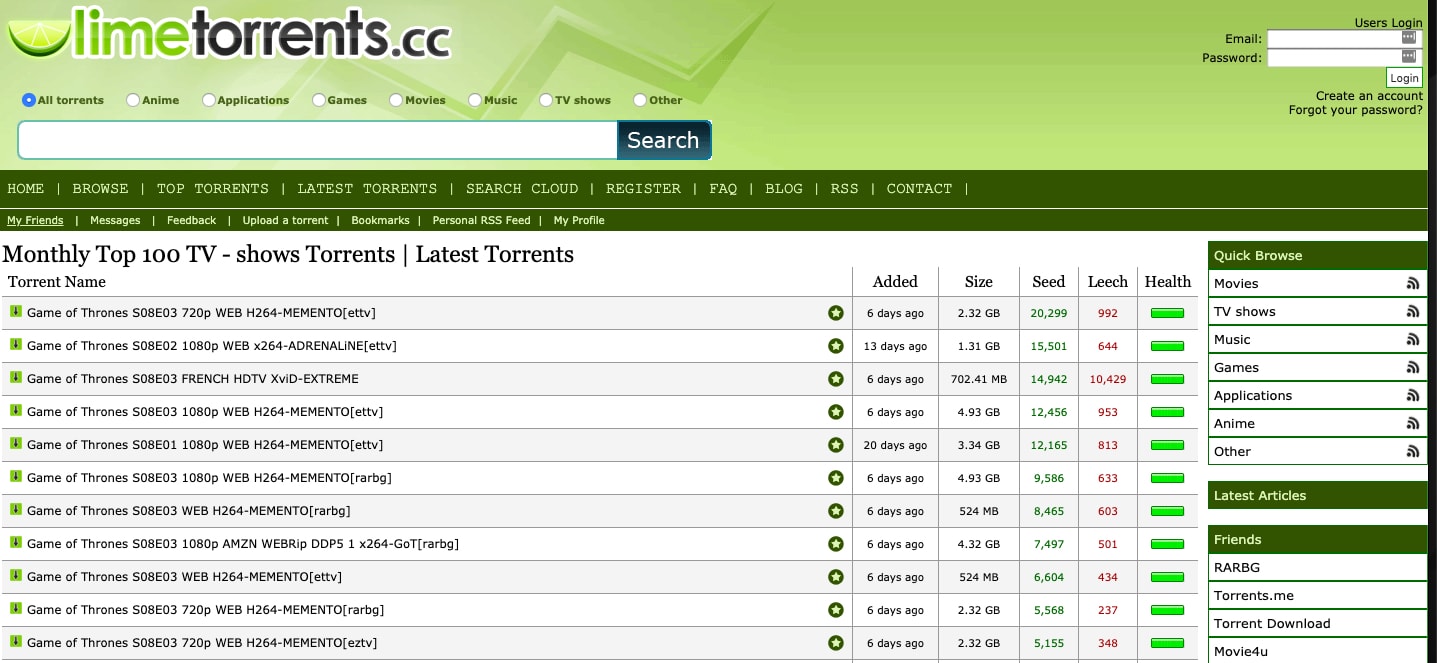Open SEARCH CLOUD in the navigation bar
Viewport: 1437px width, 663px height.
pos(522,188)
